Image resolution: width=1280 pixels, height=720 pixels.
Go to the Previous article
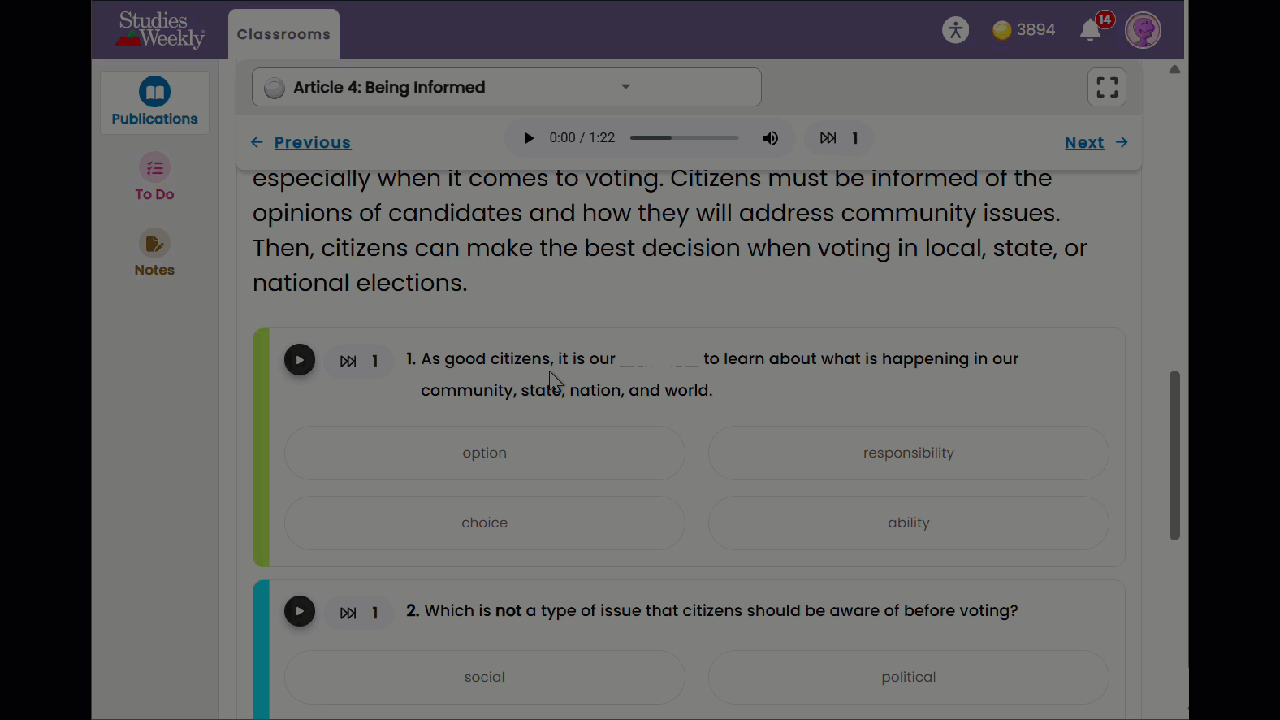pos(301,142)
